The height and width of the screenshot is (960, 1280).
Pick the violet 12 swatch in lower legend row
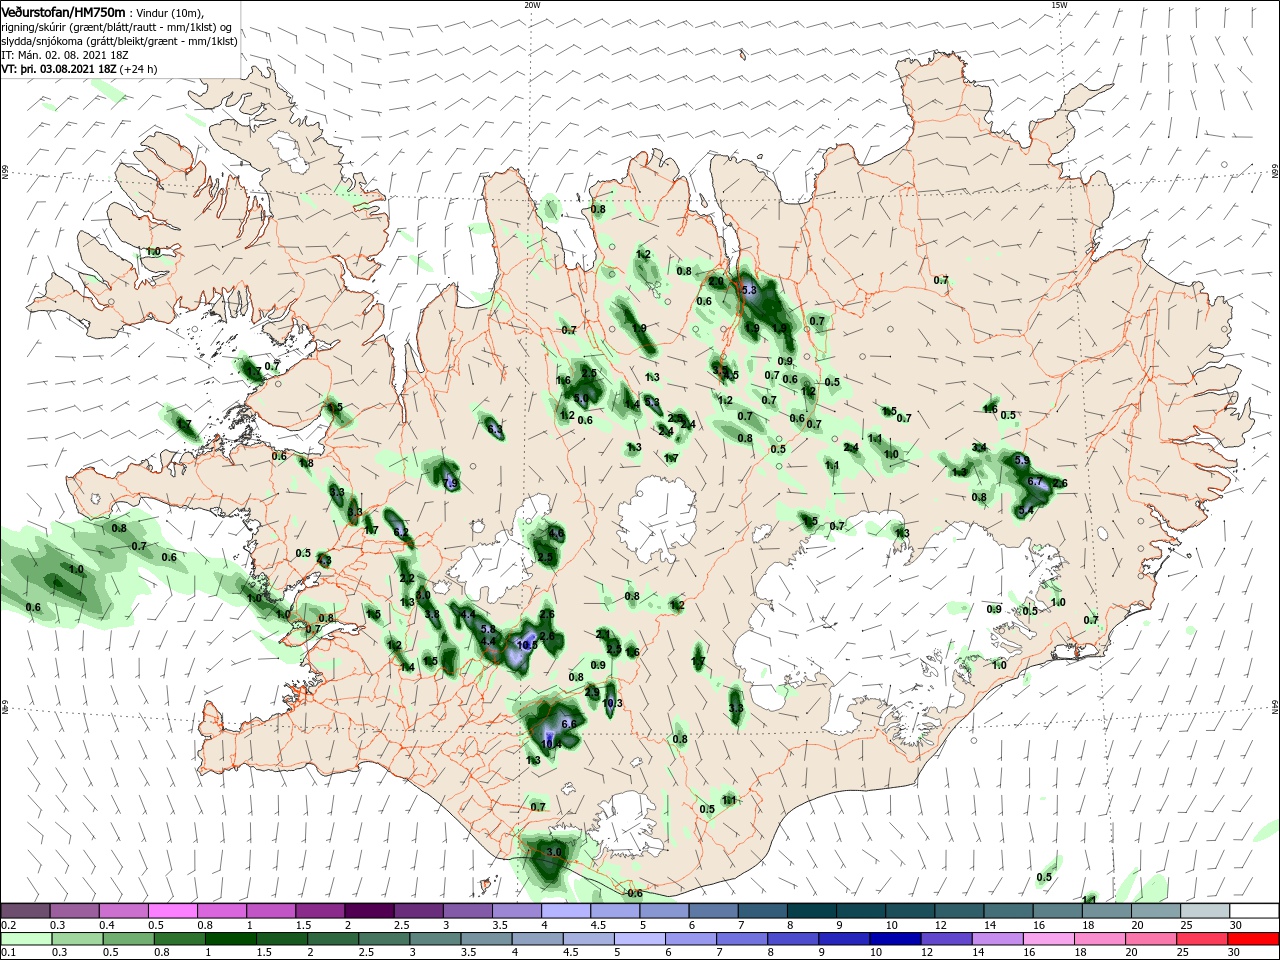[x=946, y=939]
